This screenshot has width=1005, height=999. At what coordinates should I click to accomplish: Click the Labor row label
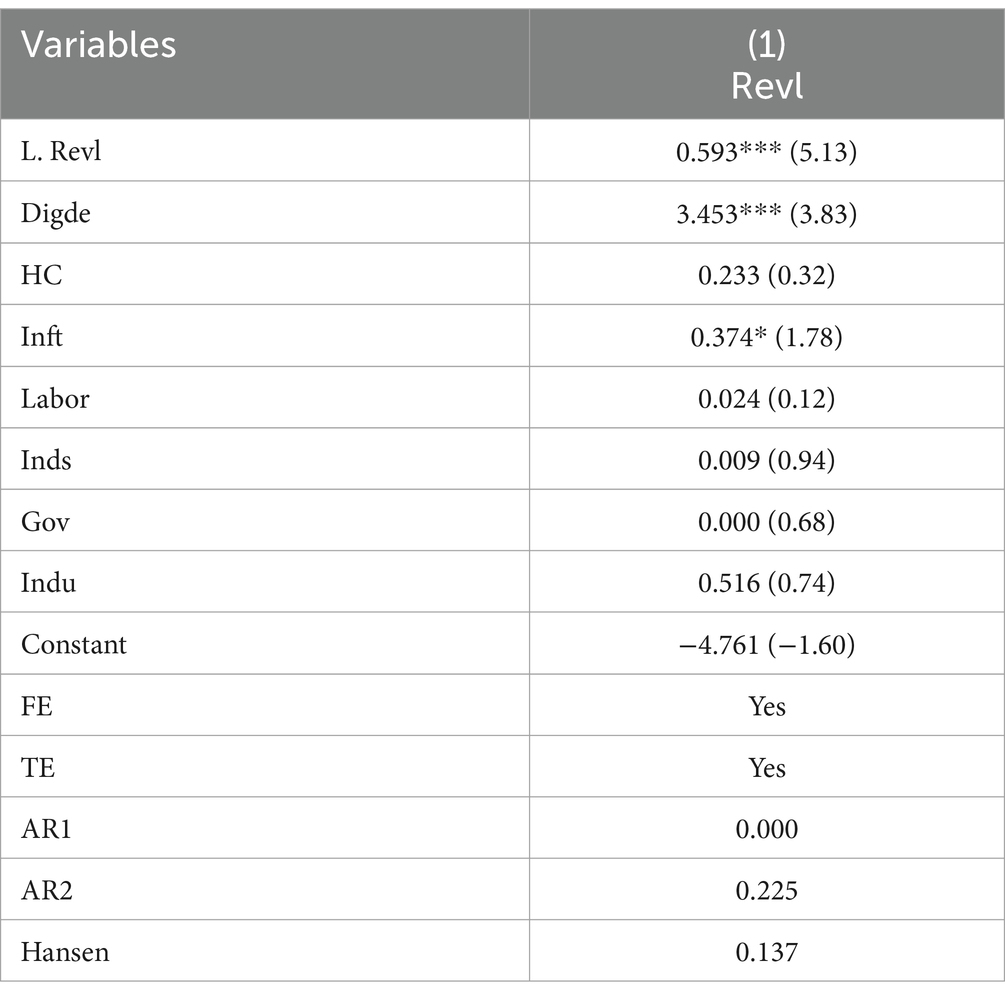click(55, 398)
